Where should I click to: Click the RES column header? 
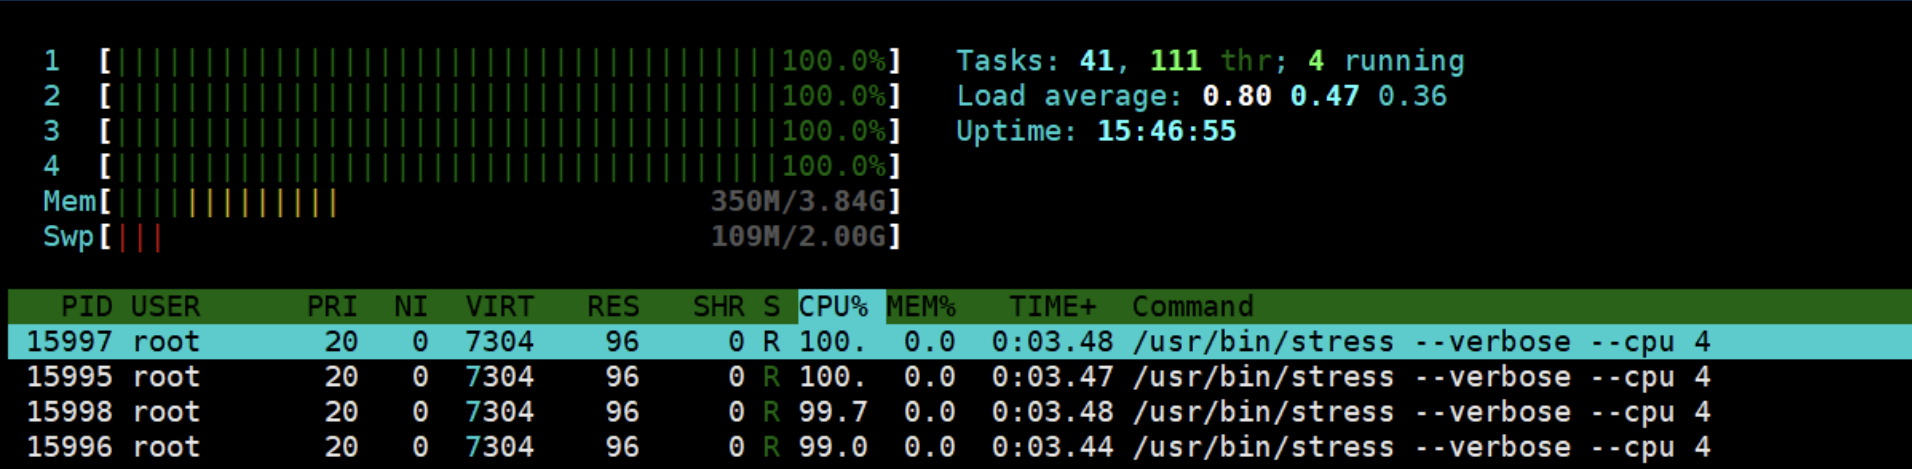coord(612,306)
